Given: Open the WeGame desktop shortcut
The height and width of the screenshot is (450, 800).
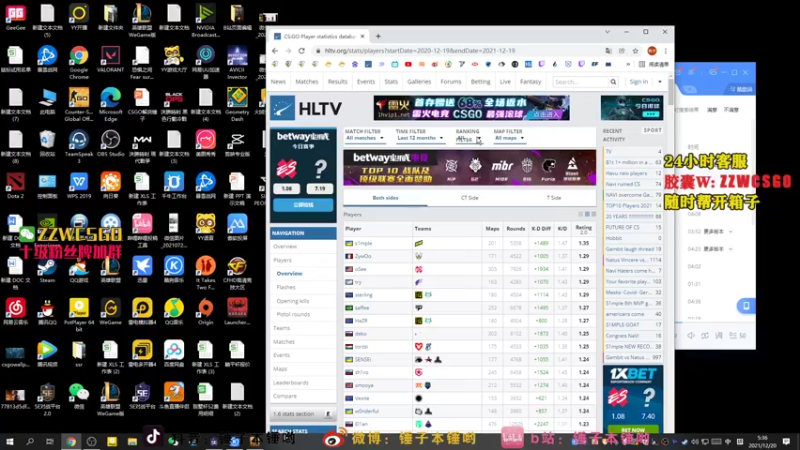Looking at the screenshot, I should [x=110, y=311].
